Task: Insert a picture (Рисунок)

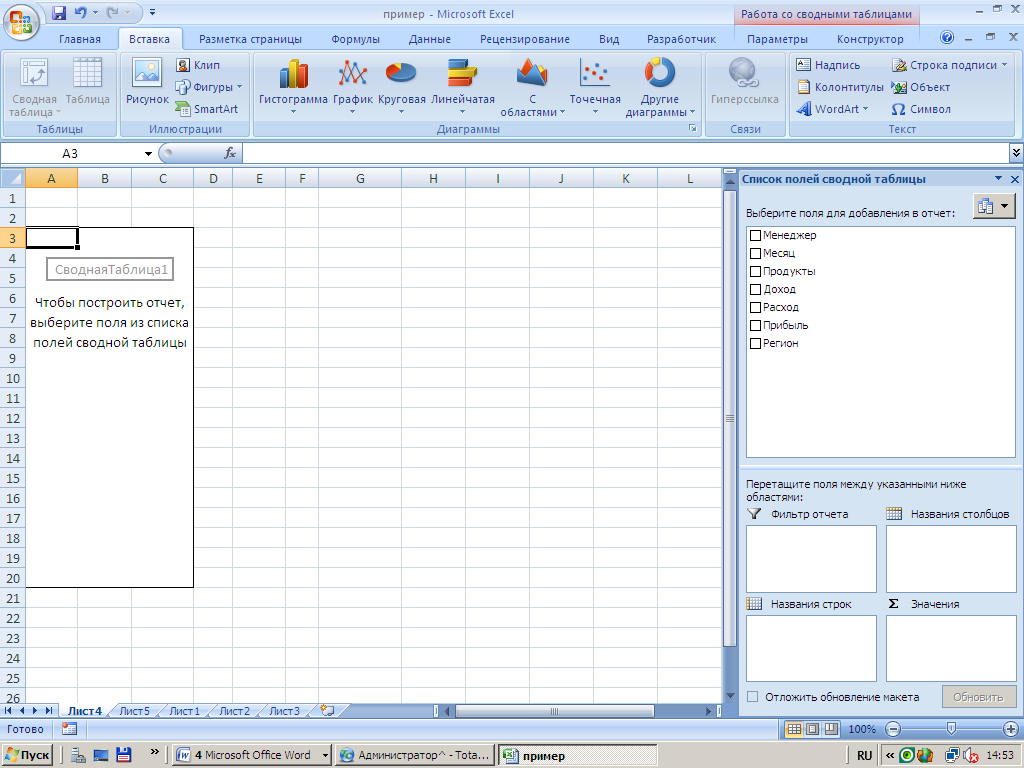Action: coord(147,82)
